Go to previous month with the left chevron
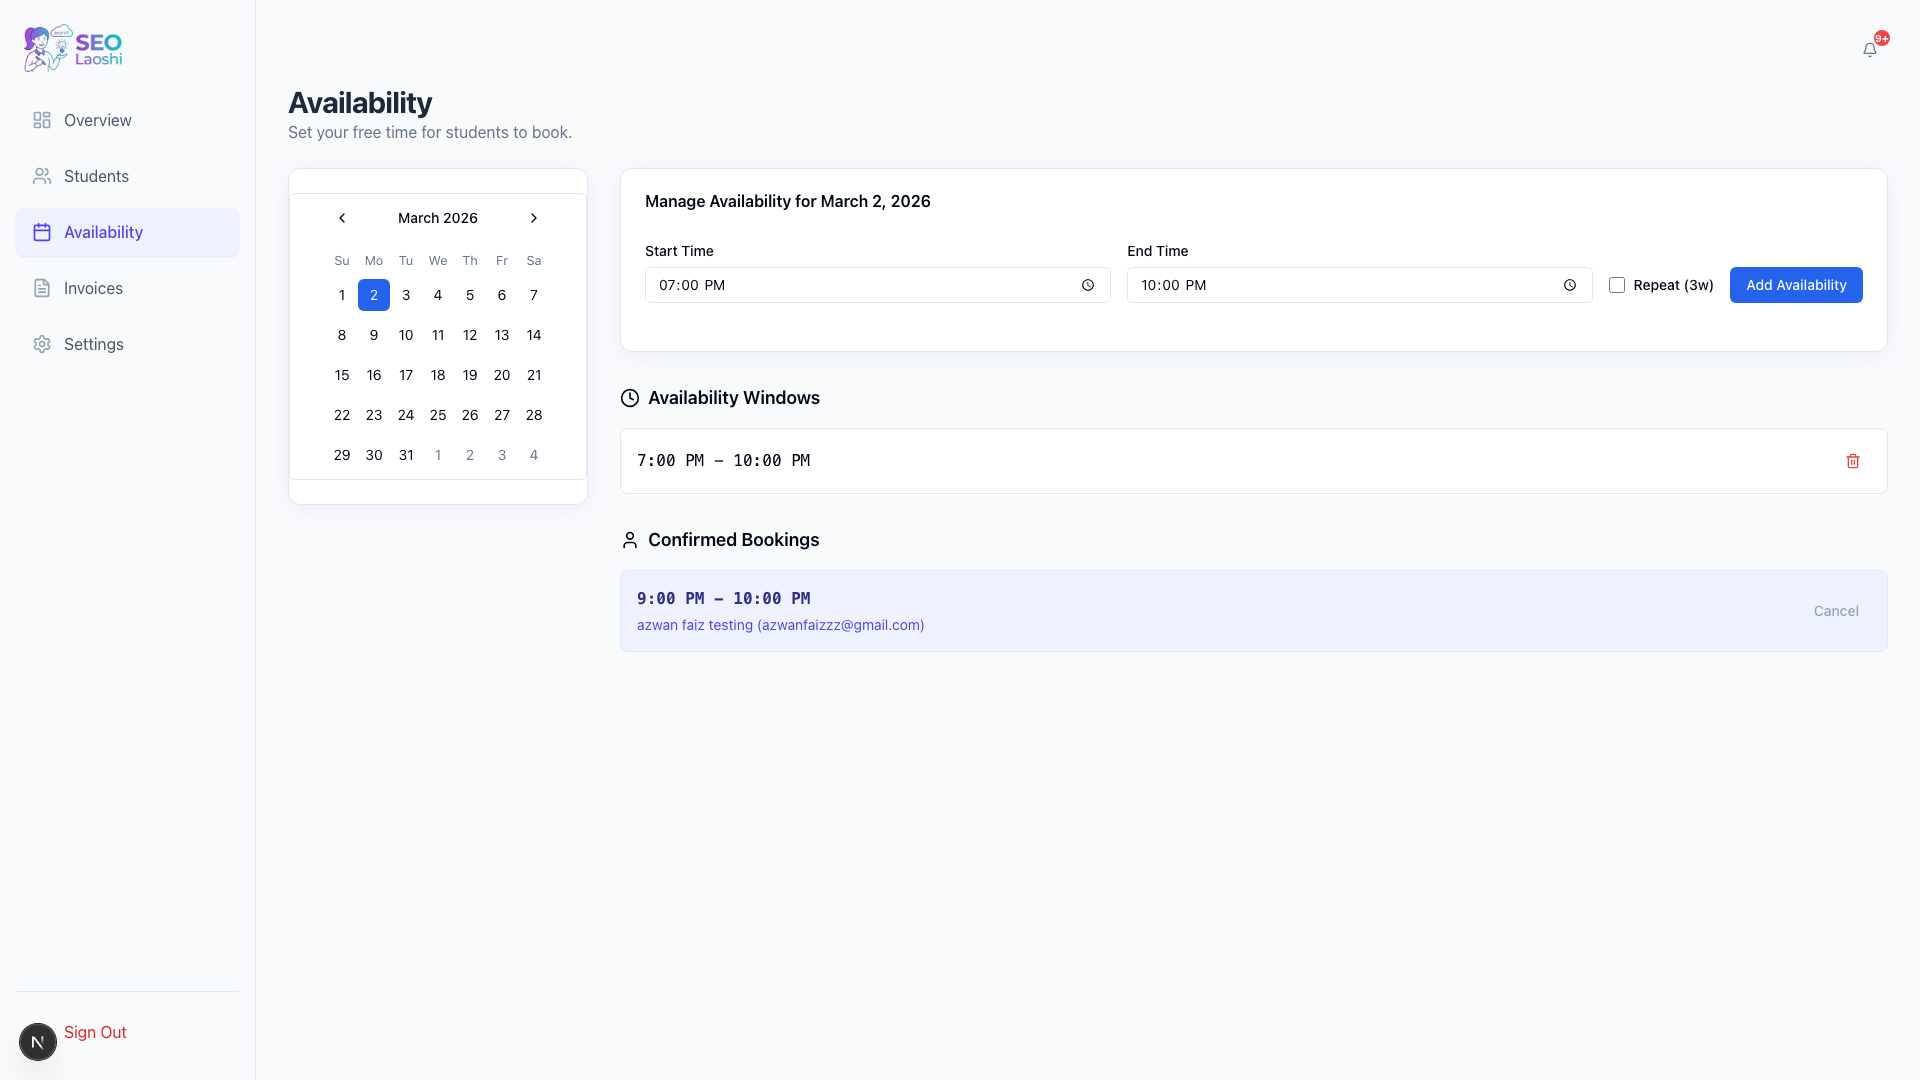 [x=341, y=217]
